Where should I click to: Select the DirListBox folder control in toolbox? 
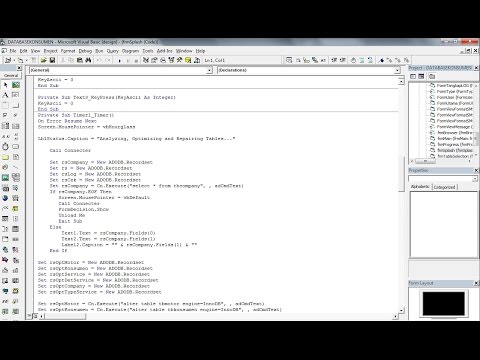tap(5, 157)
